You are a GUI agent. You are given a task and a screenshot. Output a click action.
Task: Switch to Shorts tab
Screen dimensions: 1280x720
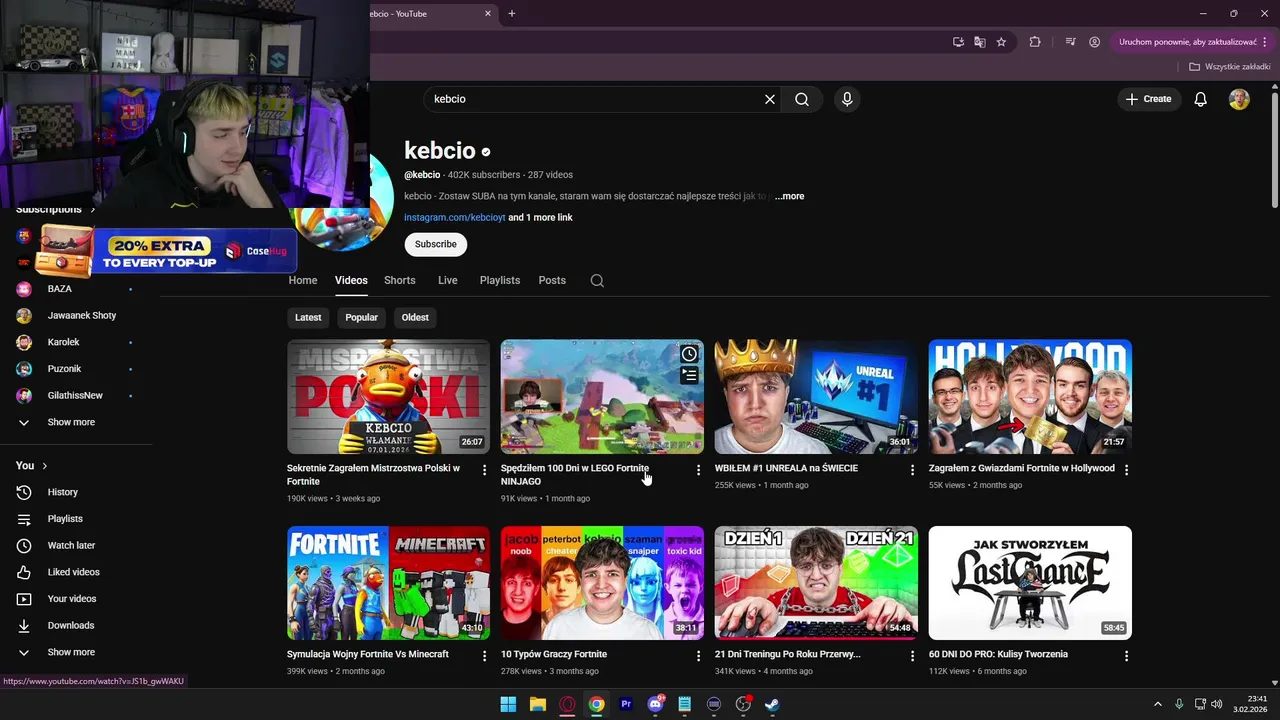[400, 281]
